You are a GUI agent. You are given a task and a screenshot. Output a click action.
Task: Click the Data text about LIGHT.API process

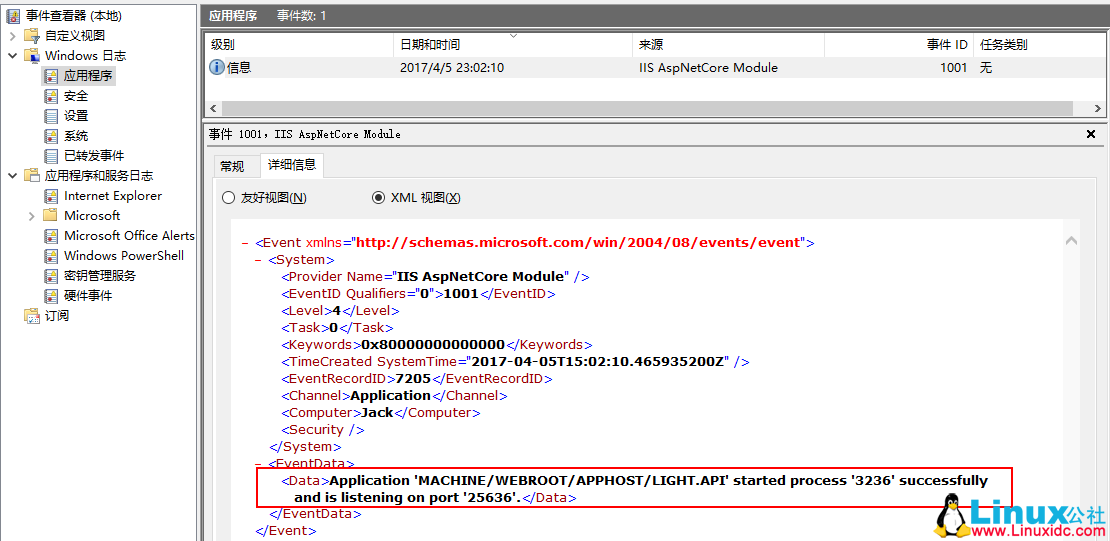(641, 489)
